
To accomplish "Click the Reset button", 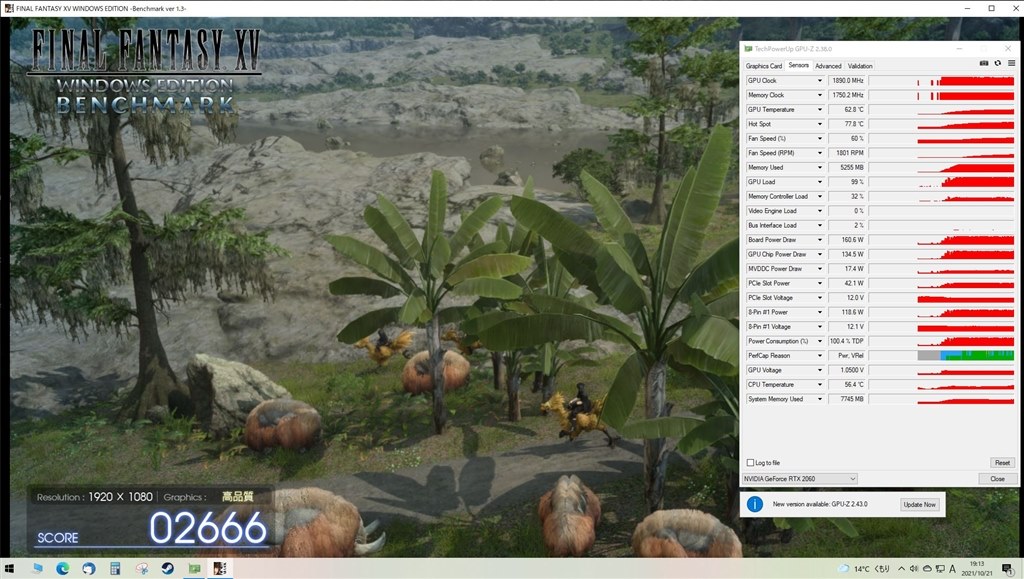I will pyautogui.click(x=1002, y=463).
